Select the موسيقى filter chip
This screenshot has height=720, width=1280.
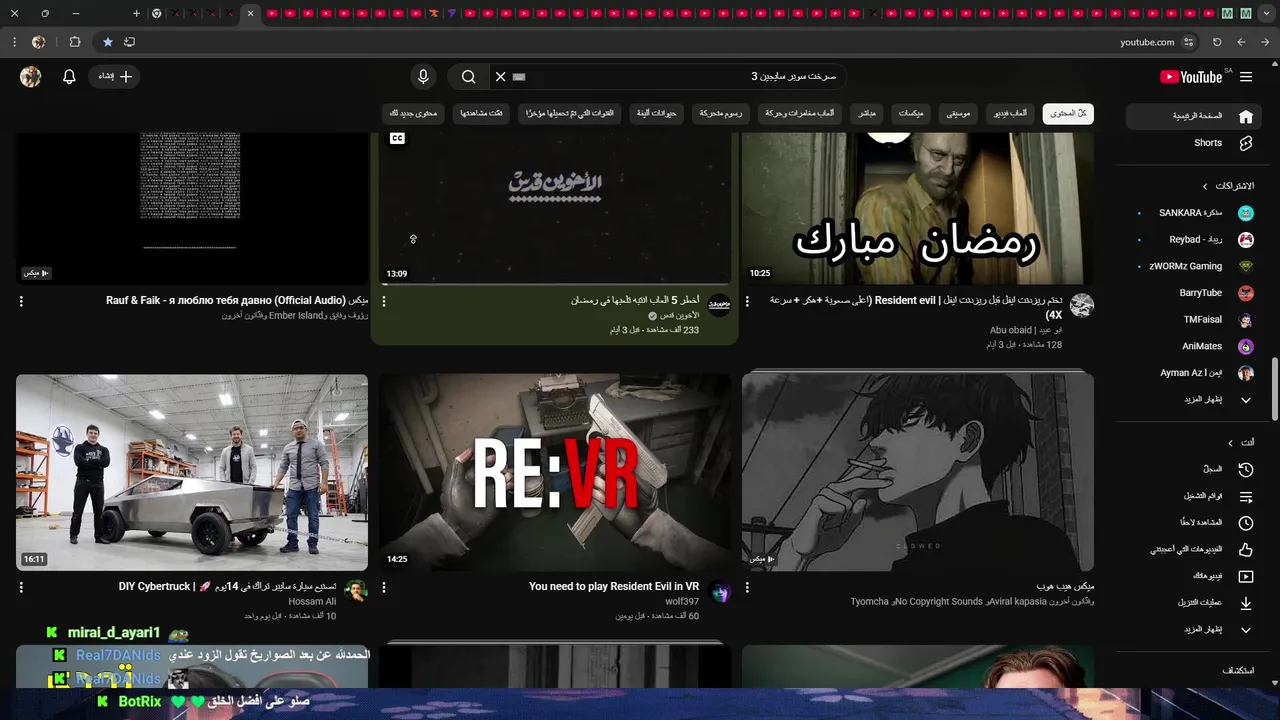958,114
